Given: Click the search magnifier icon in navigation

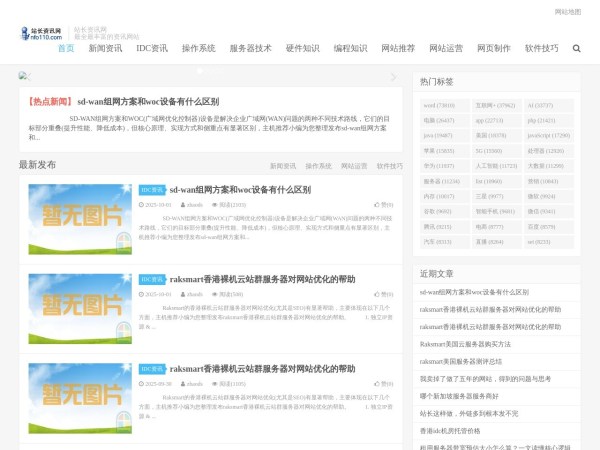Looking at the screenshot, I should coord(576,48).
